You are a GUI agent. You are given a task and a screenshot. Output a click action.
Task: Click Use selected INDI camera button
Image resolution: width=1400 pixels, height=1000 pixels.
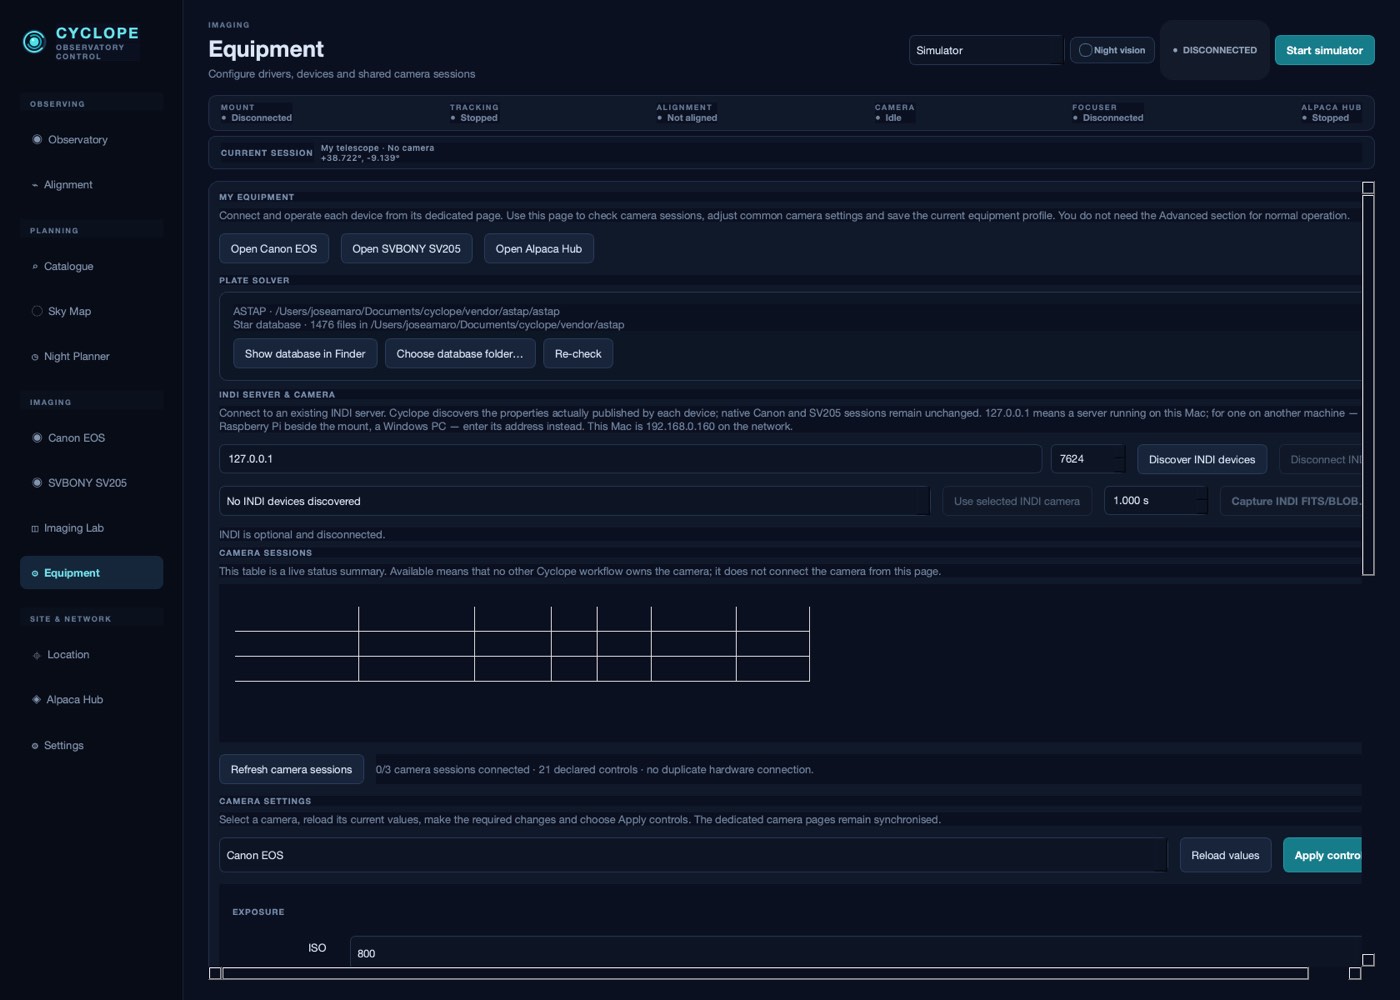pyautogui.click(x=1017, y=501)
